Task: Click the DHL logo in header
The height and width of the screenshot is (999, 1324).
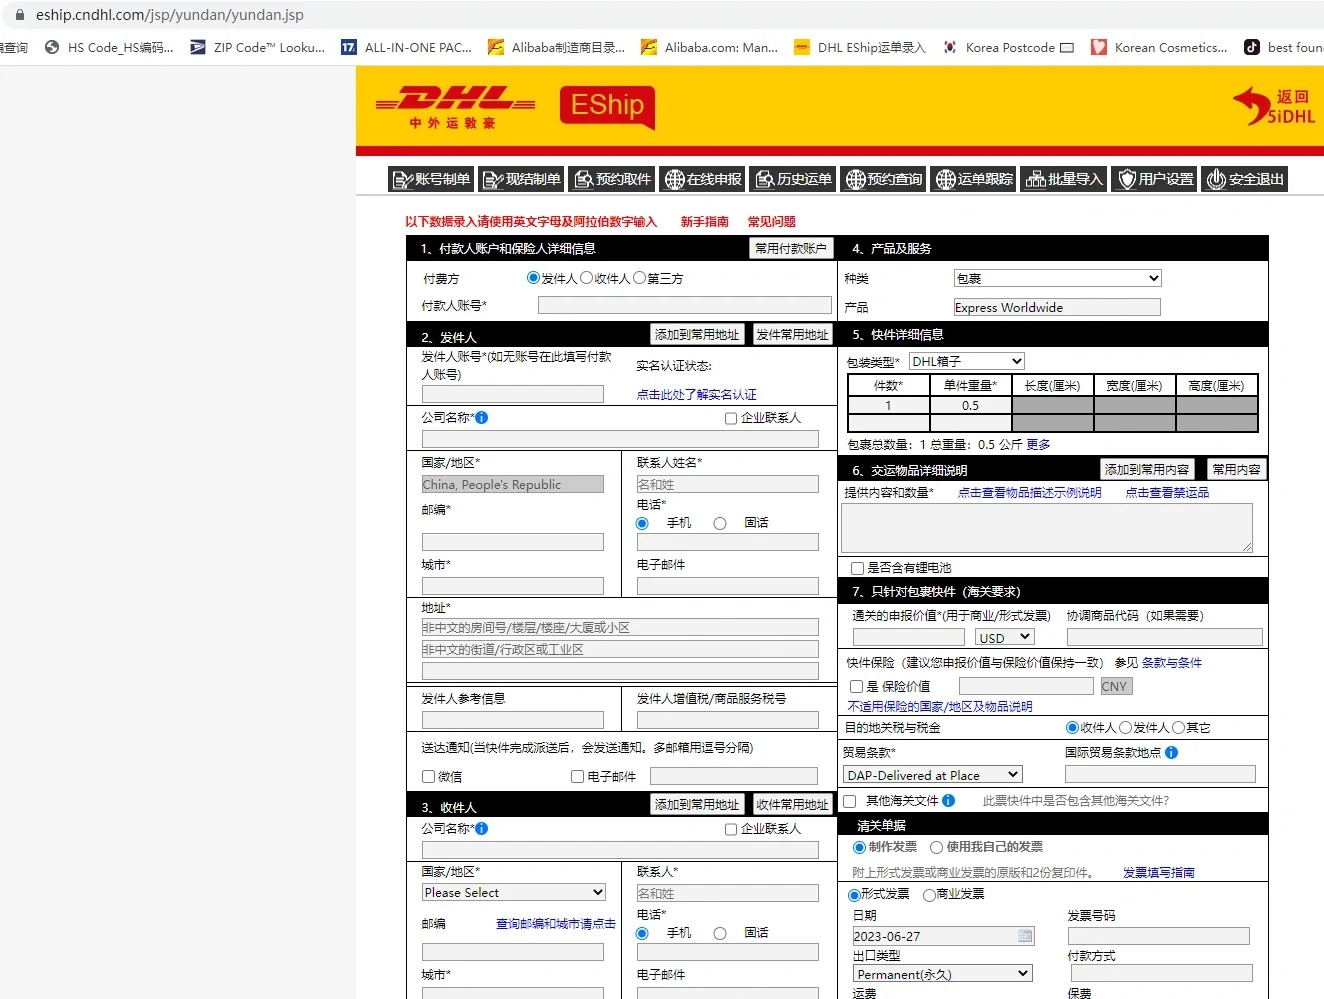Action: (x=455, y=106)
